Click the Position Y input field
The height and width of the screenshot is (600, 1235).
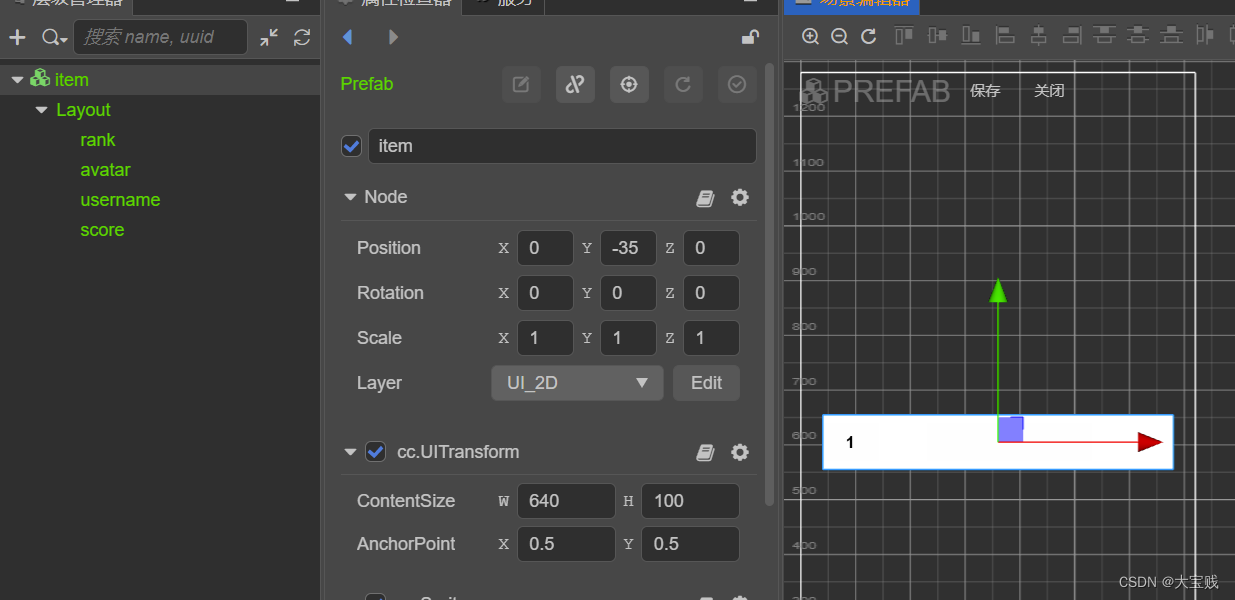coord(628,248)
